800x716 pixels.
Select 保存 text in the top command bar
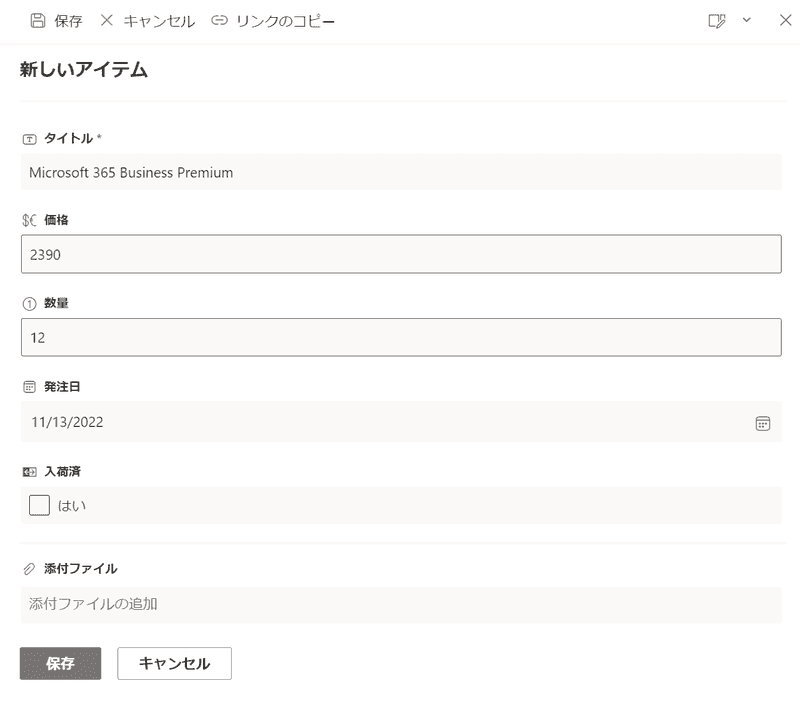(x=68, y=21)
